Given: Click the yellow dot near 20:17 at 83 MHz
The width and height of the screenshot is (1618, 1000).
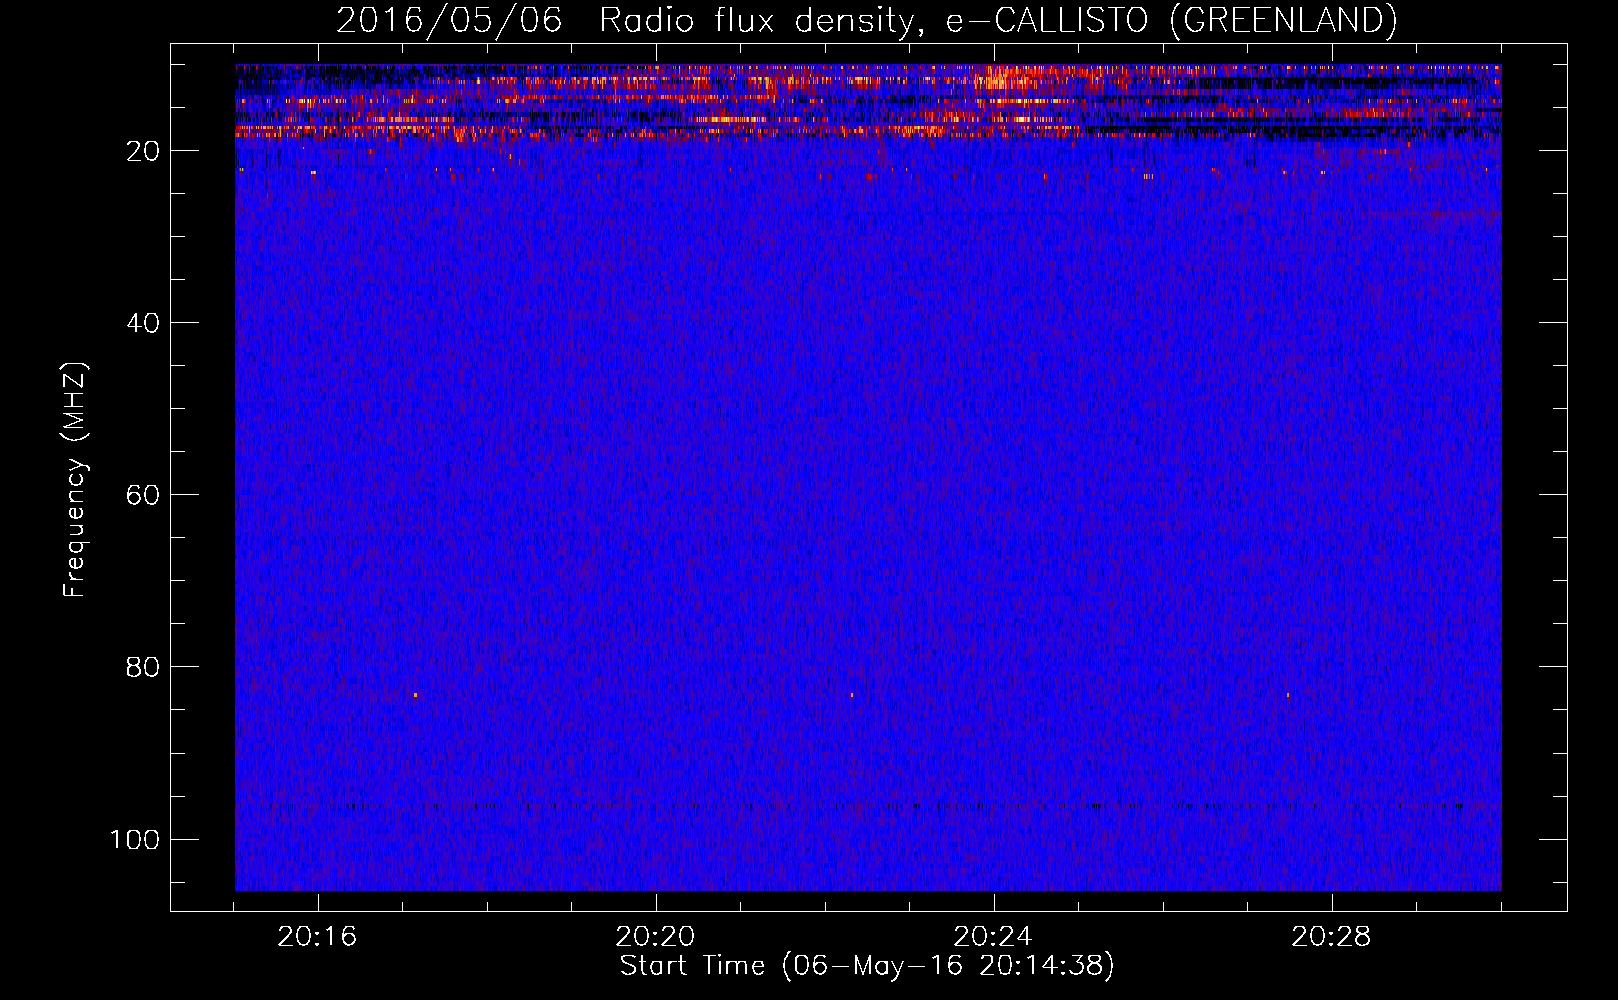Looking at the screenshot, I should (415, 694).
